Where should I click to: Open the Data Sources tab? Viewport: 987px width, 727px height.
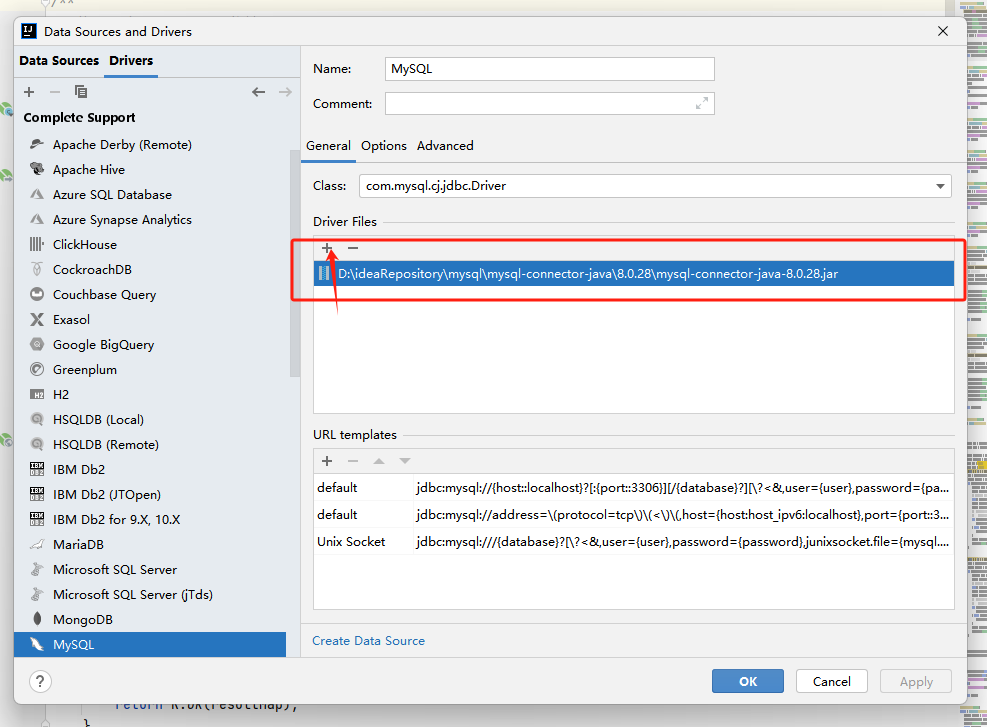(59, 61)
